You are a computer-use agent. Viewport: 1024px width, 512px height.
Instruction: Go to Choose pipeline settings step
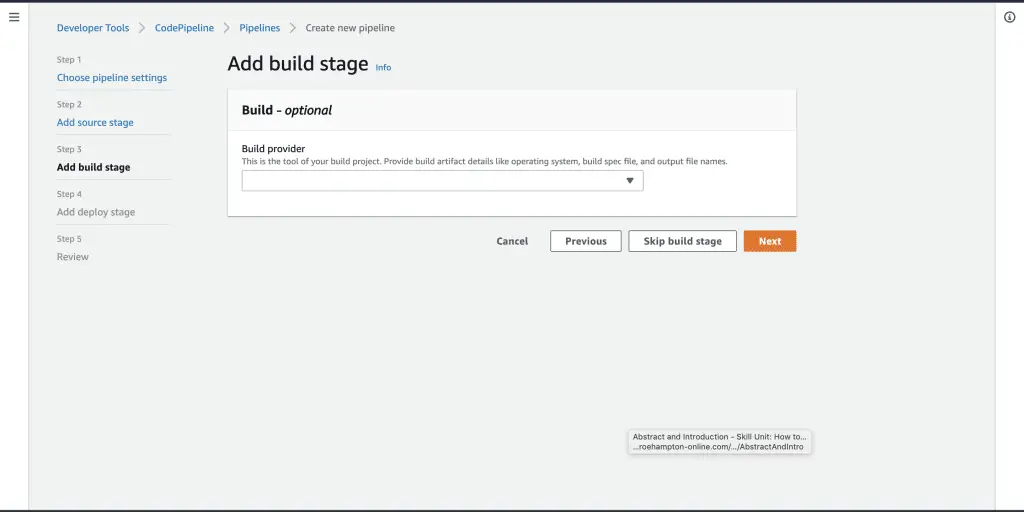pos(112,78)
